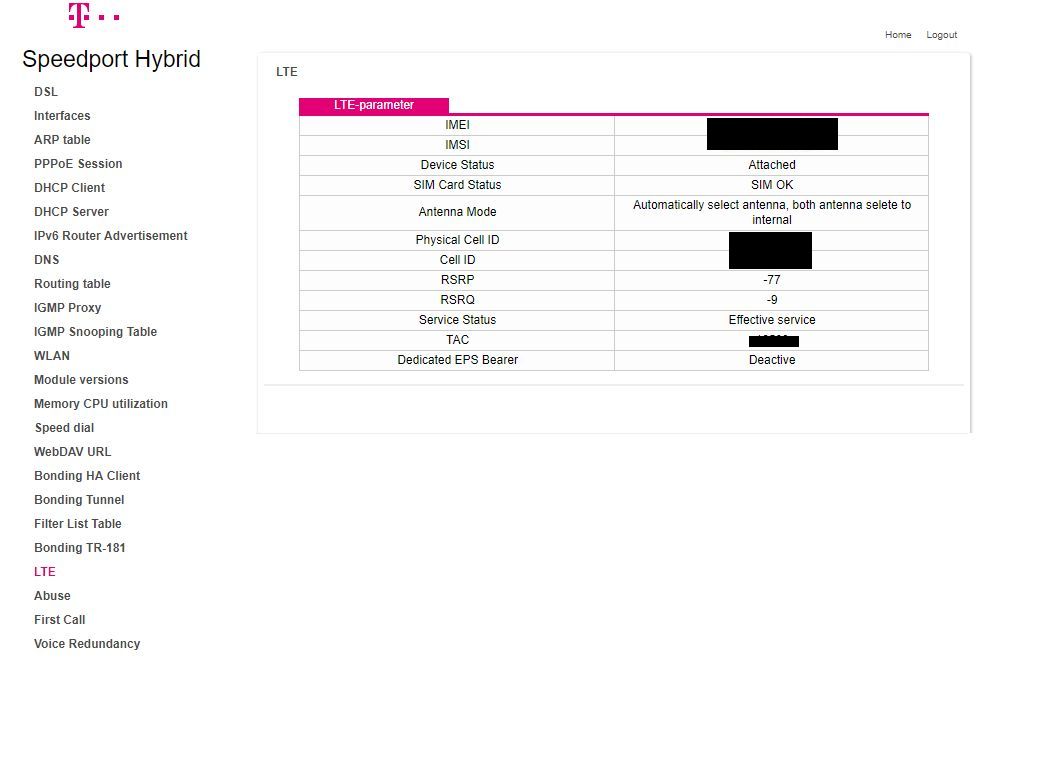View Memory CPU utilization
The width and height of the screenshot is (1047, 758).
(x=101, y=404)
